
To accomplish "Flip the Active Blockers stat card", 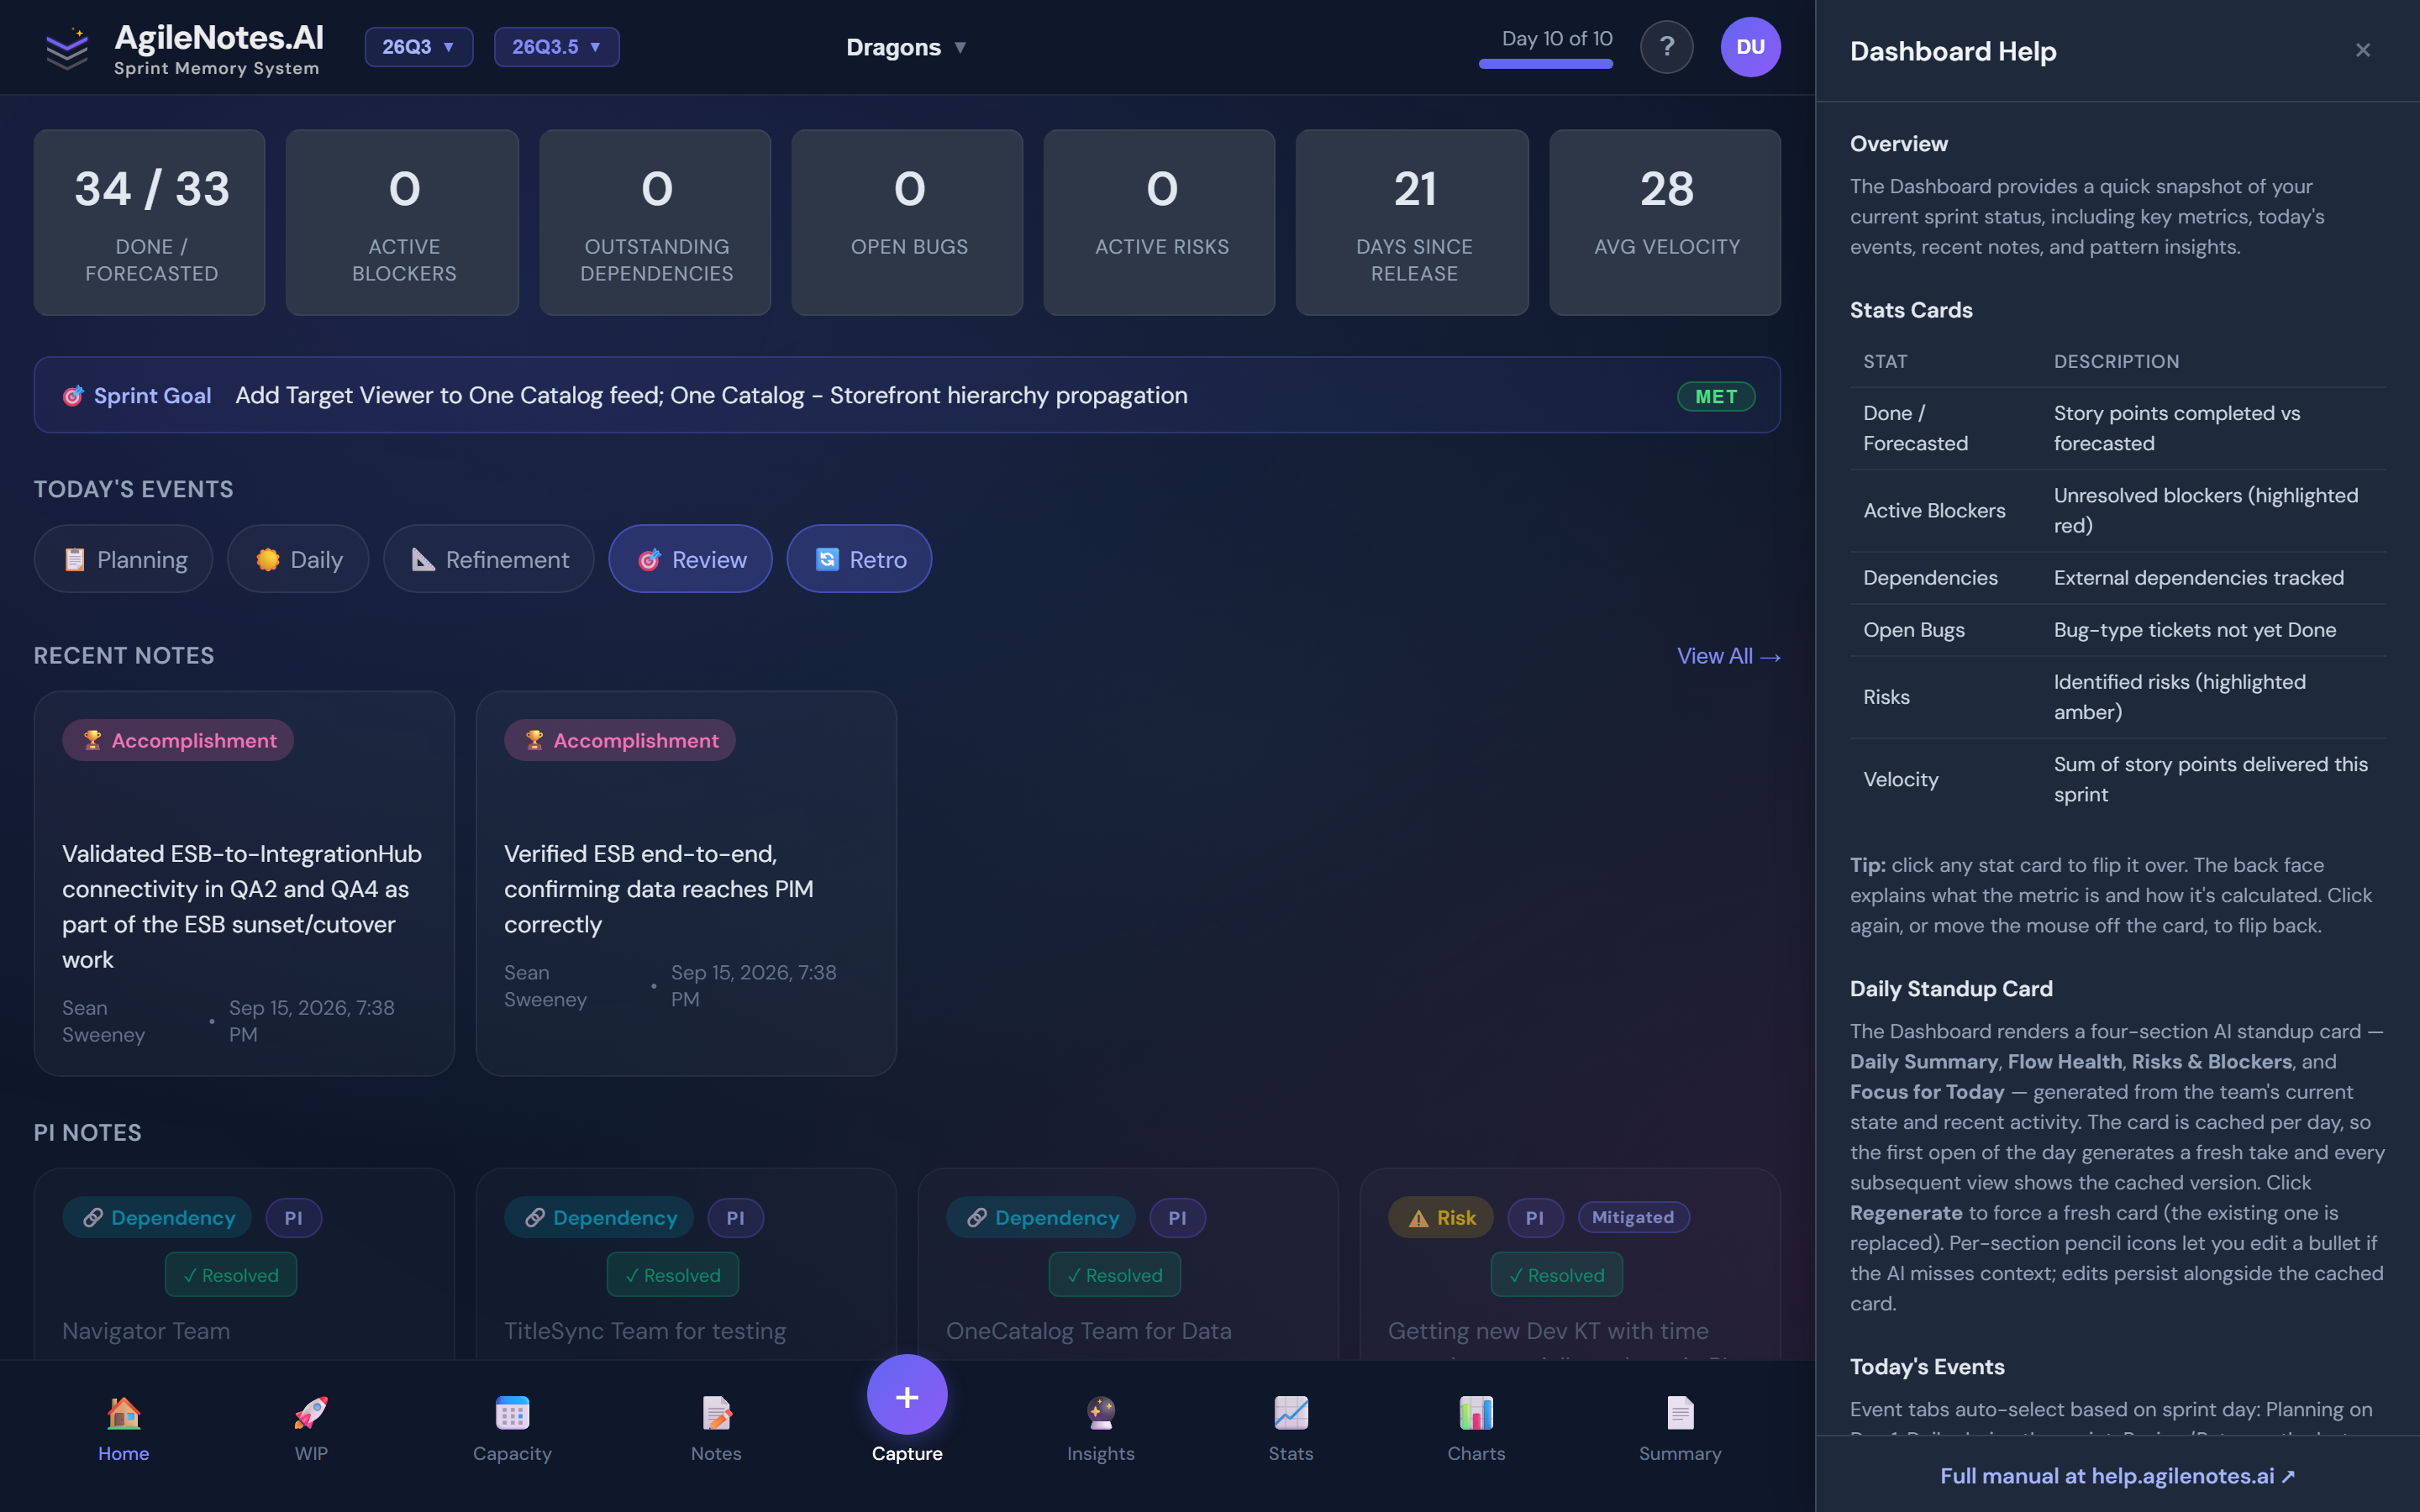I will tap(402, 223).
